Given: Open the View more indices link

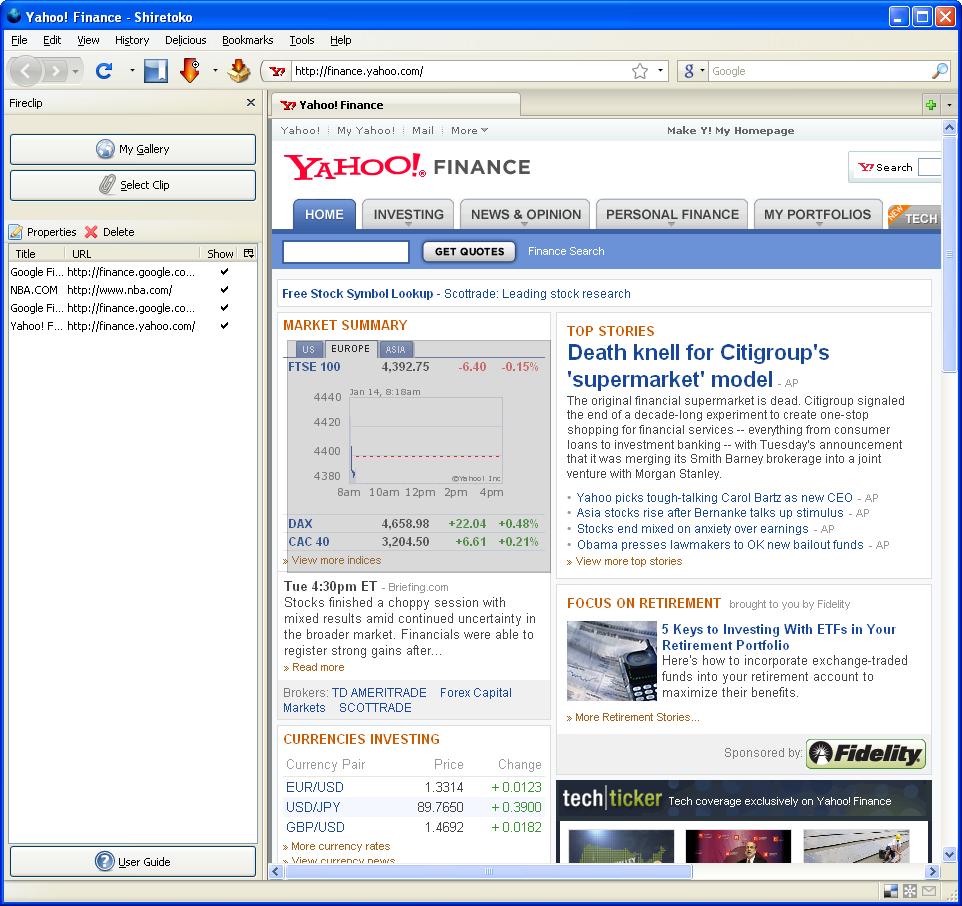Looking at the screenshot, I should [336, 560].
